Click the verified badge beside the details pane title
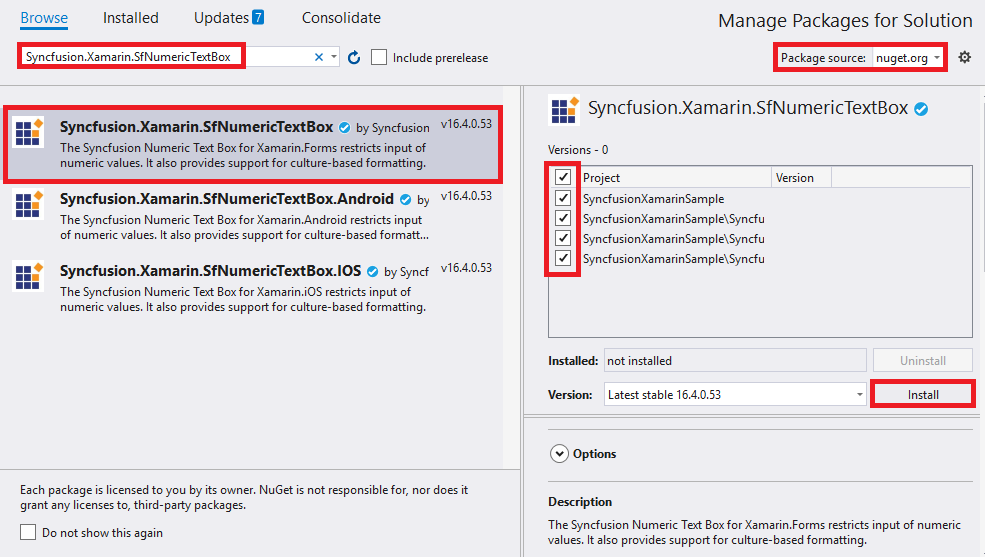The image size is (985, 557). point(921,109)
